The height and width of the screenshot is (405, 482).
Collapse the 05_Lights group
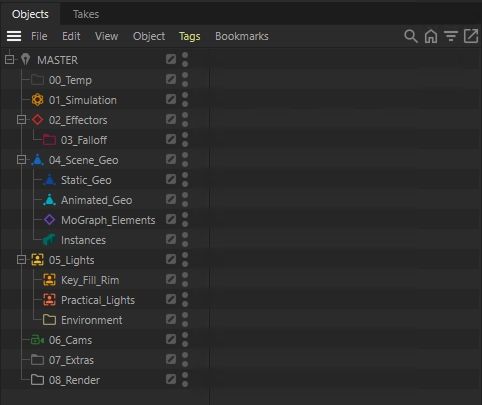21,260
